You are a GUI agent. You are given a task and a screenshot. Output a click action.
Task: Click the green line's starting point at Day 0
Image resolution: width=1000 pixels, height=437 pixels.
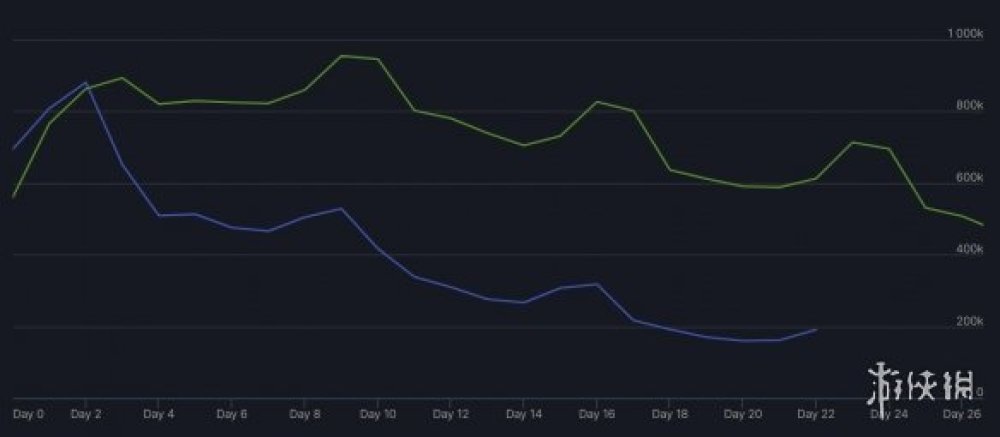coord(13,197)
